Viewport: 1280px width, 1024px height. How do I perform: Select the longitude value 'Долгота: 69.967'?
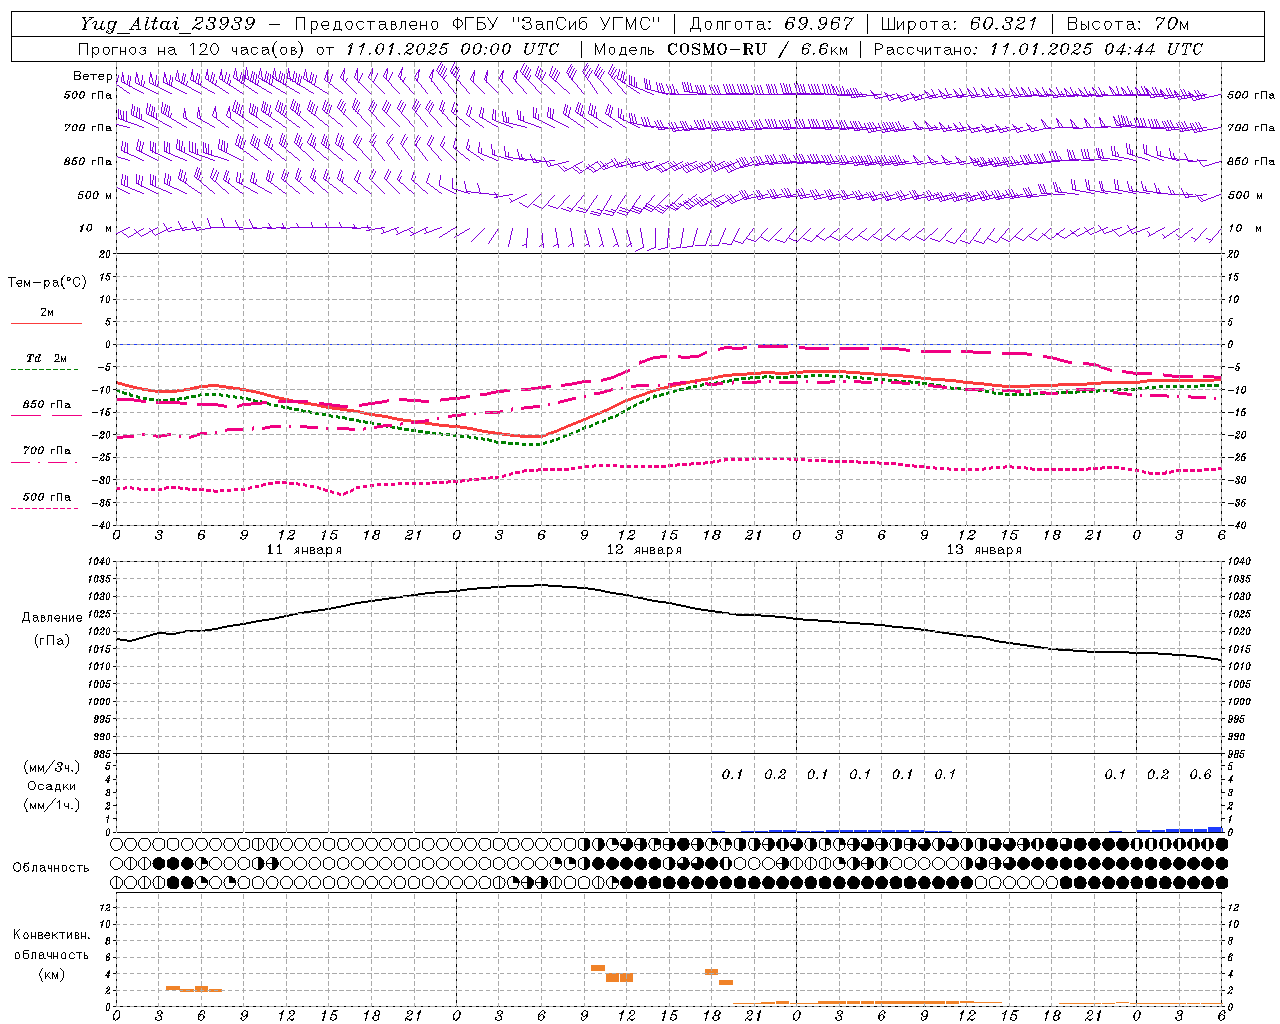772,24
